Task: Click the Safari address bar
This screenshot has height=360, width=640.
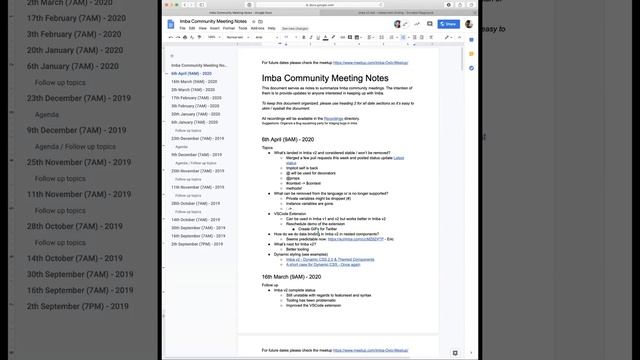Action: [320, 5]
